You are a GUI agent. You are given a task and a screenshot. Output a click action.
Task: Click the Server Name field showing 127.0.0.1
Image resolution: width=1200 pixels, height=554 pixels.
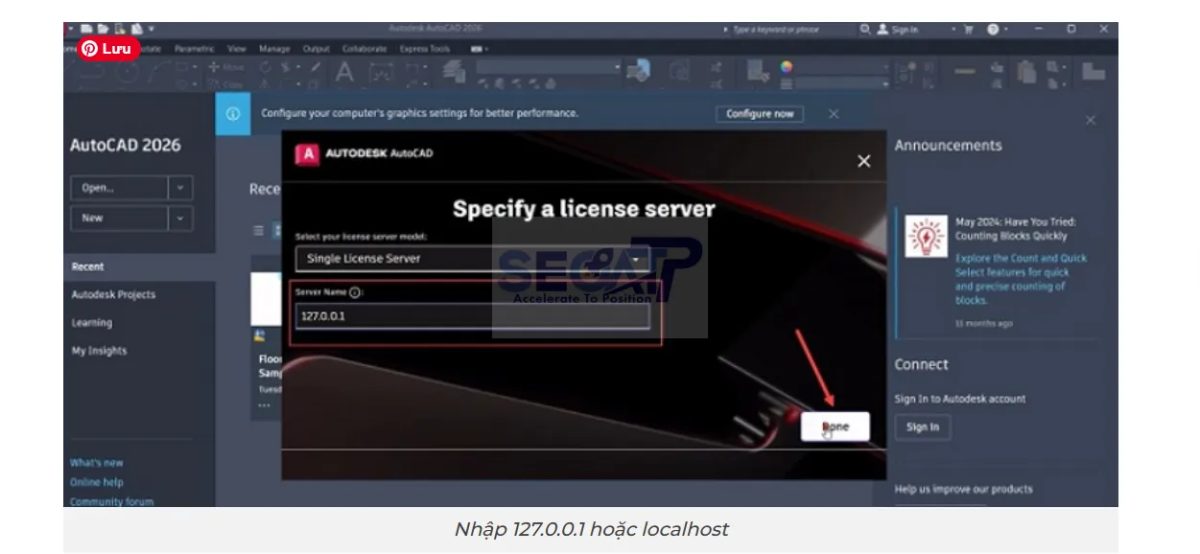pyautogui.click(x=473, y=316)
